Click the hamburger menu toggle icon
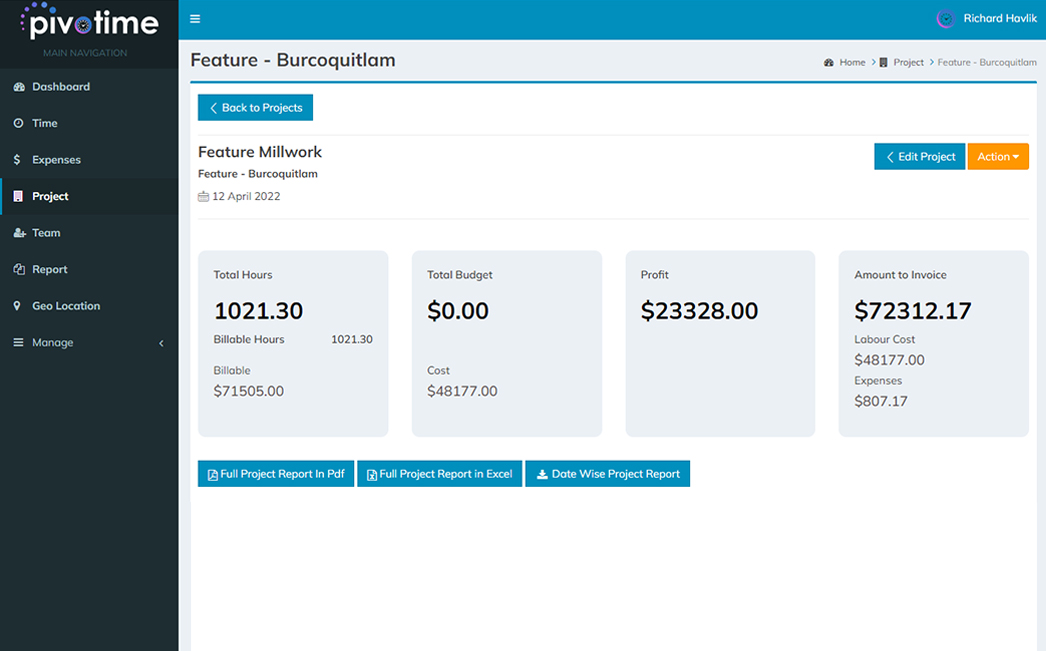This screenshot has width=1046, height=651. [195, 19]
